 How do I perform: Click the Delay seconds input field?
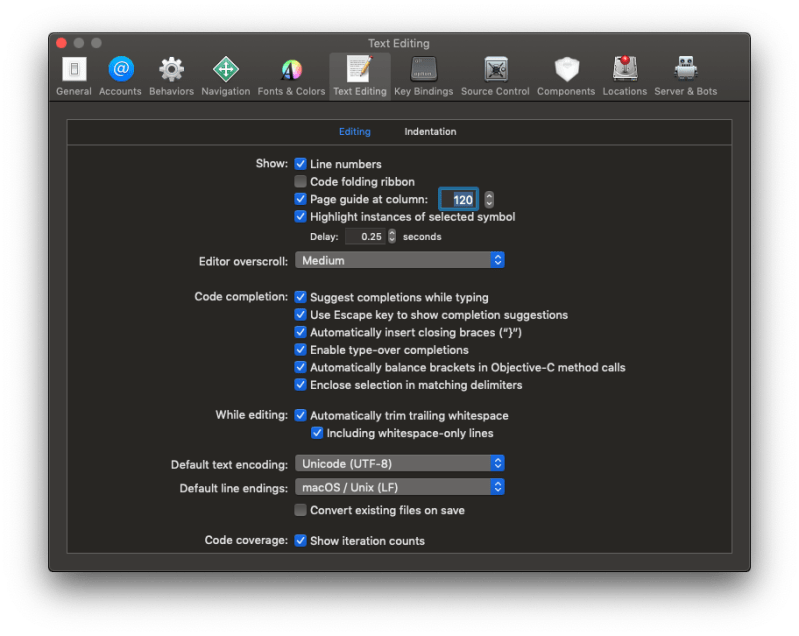[x=365, y=236]
